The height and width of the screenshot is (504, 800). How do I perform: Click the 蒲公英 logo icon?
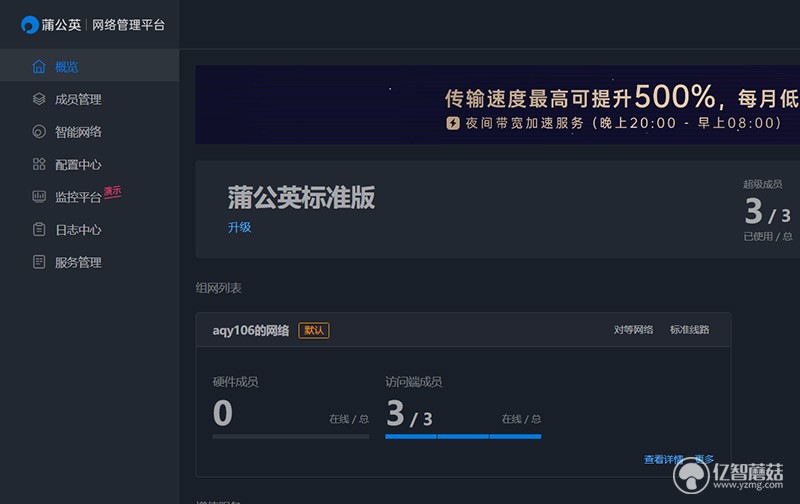click(x=30, y=25)
